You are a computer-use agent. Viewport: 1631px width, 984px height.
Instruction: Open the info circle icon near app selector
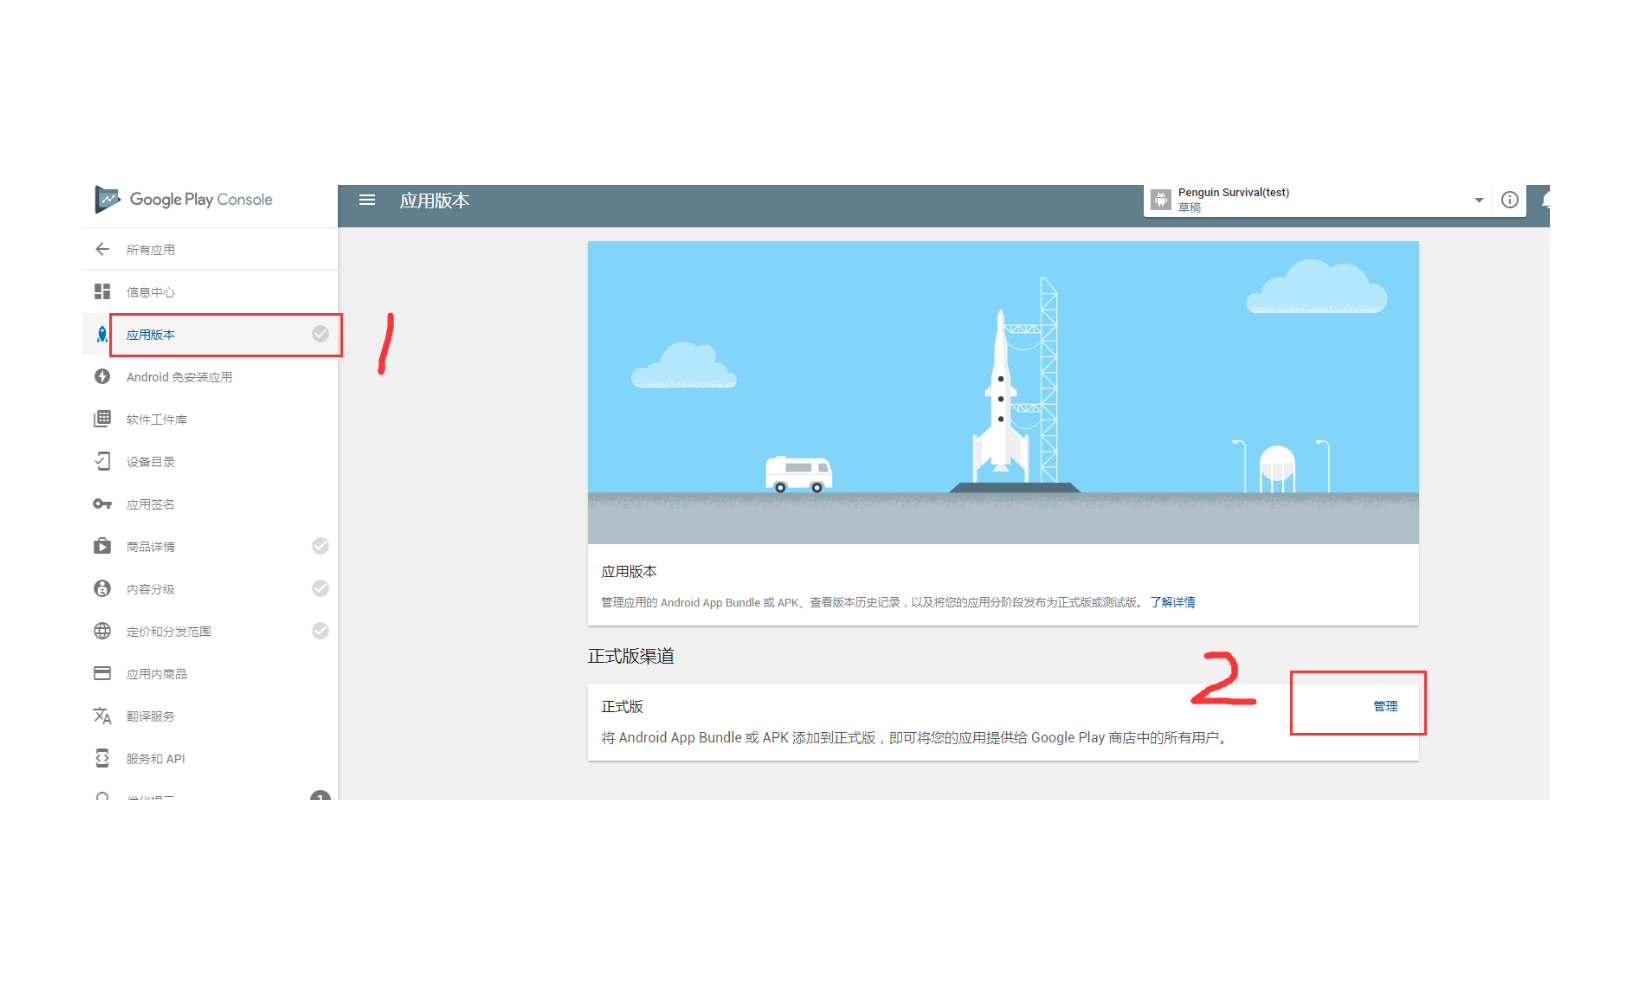[1510, 200]
